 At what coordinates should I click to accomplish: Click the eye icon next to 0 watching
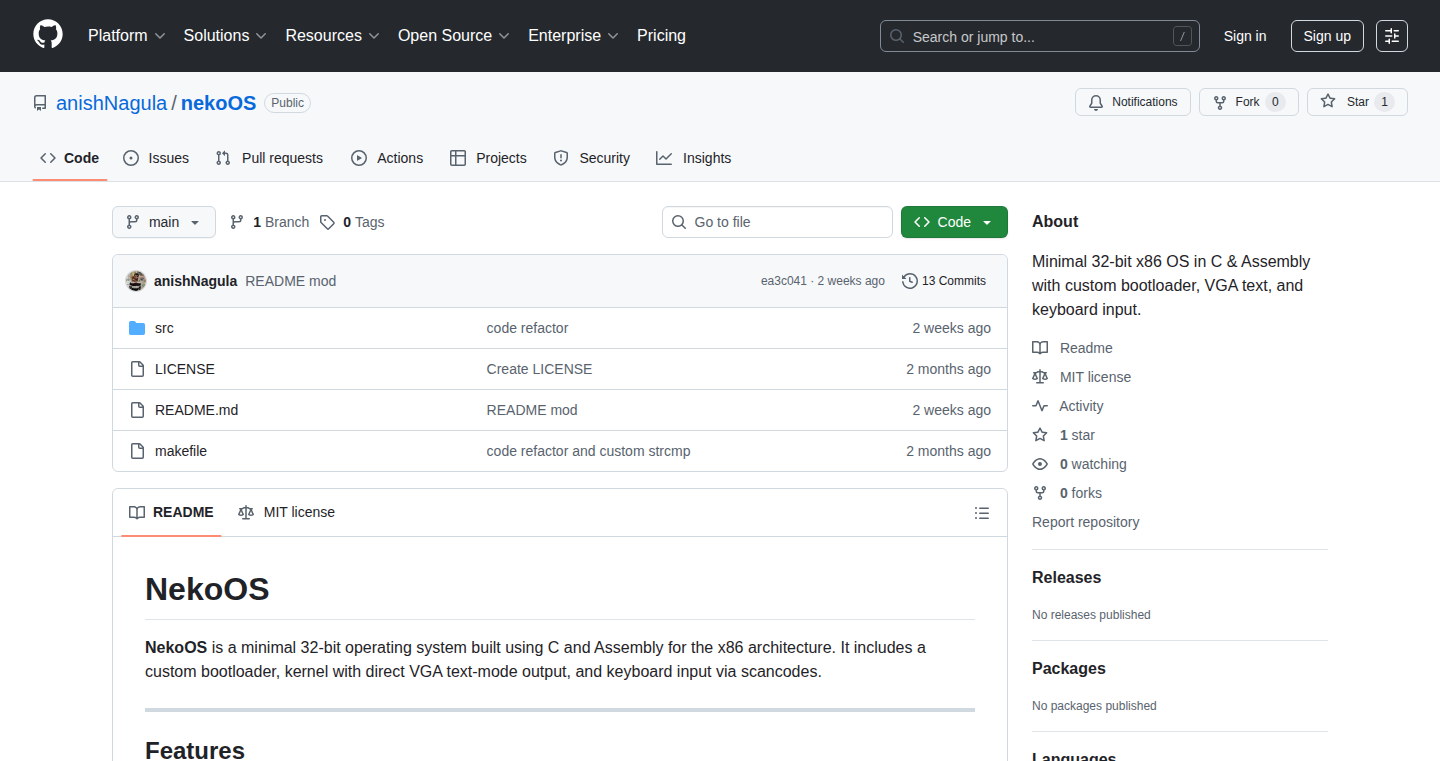point(1040,464)
